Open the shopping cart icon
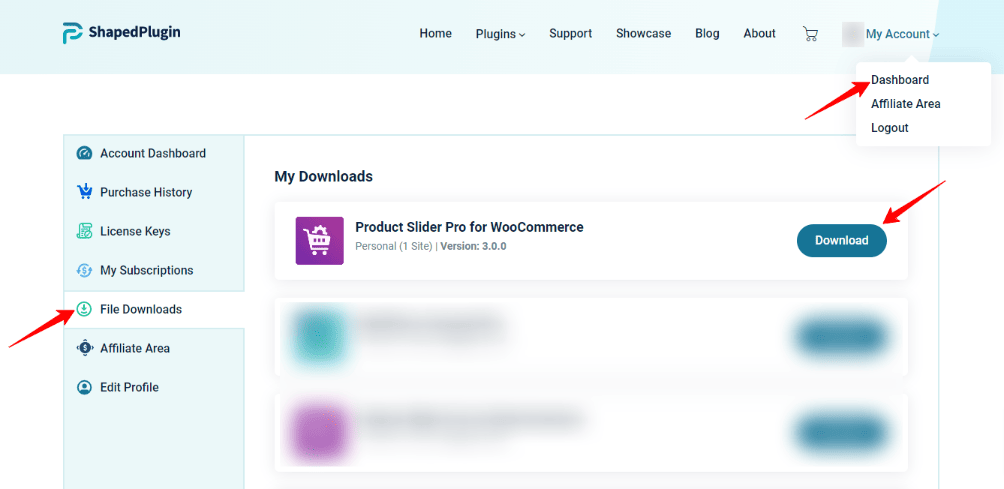 point(810,34)
